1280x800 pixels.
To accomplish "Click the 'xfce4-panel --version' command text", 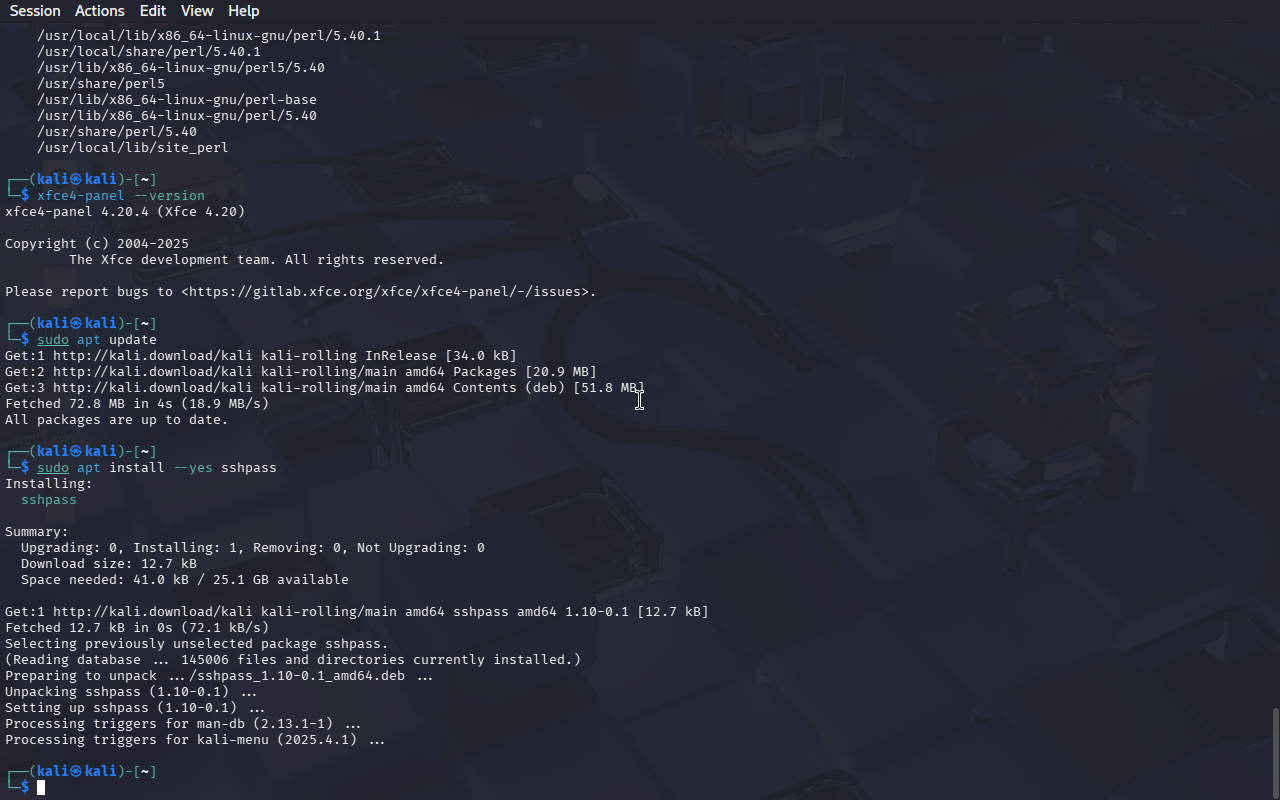I will click(121, 196).
